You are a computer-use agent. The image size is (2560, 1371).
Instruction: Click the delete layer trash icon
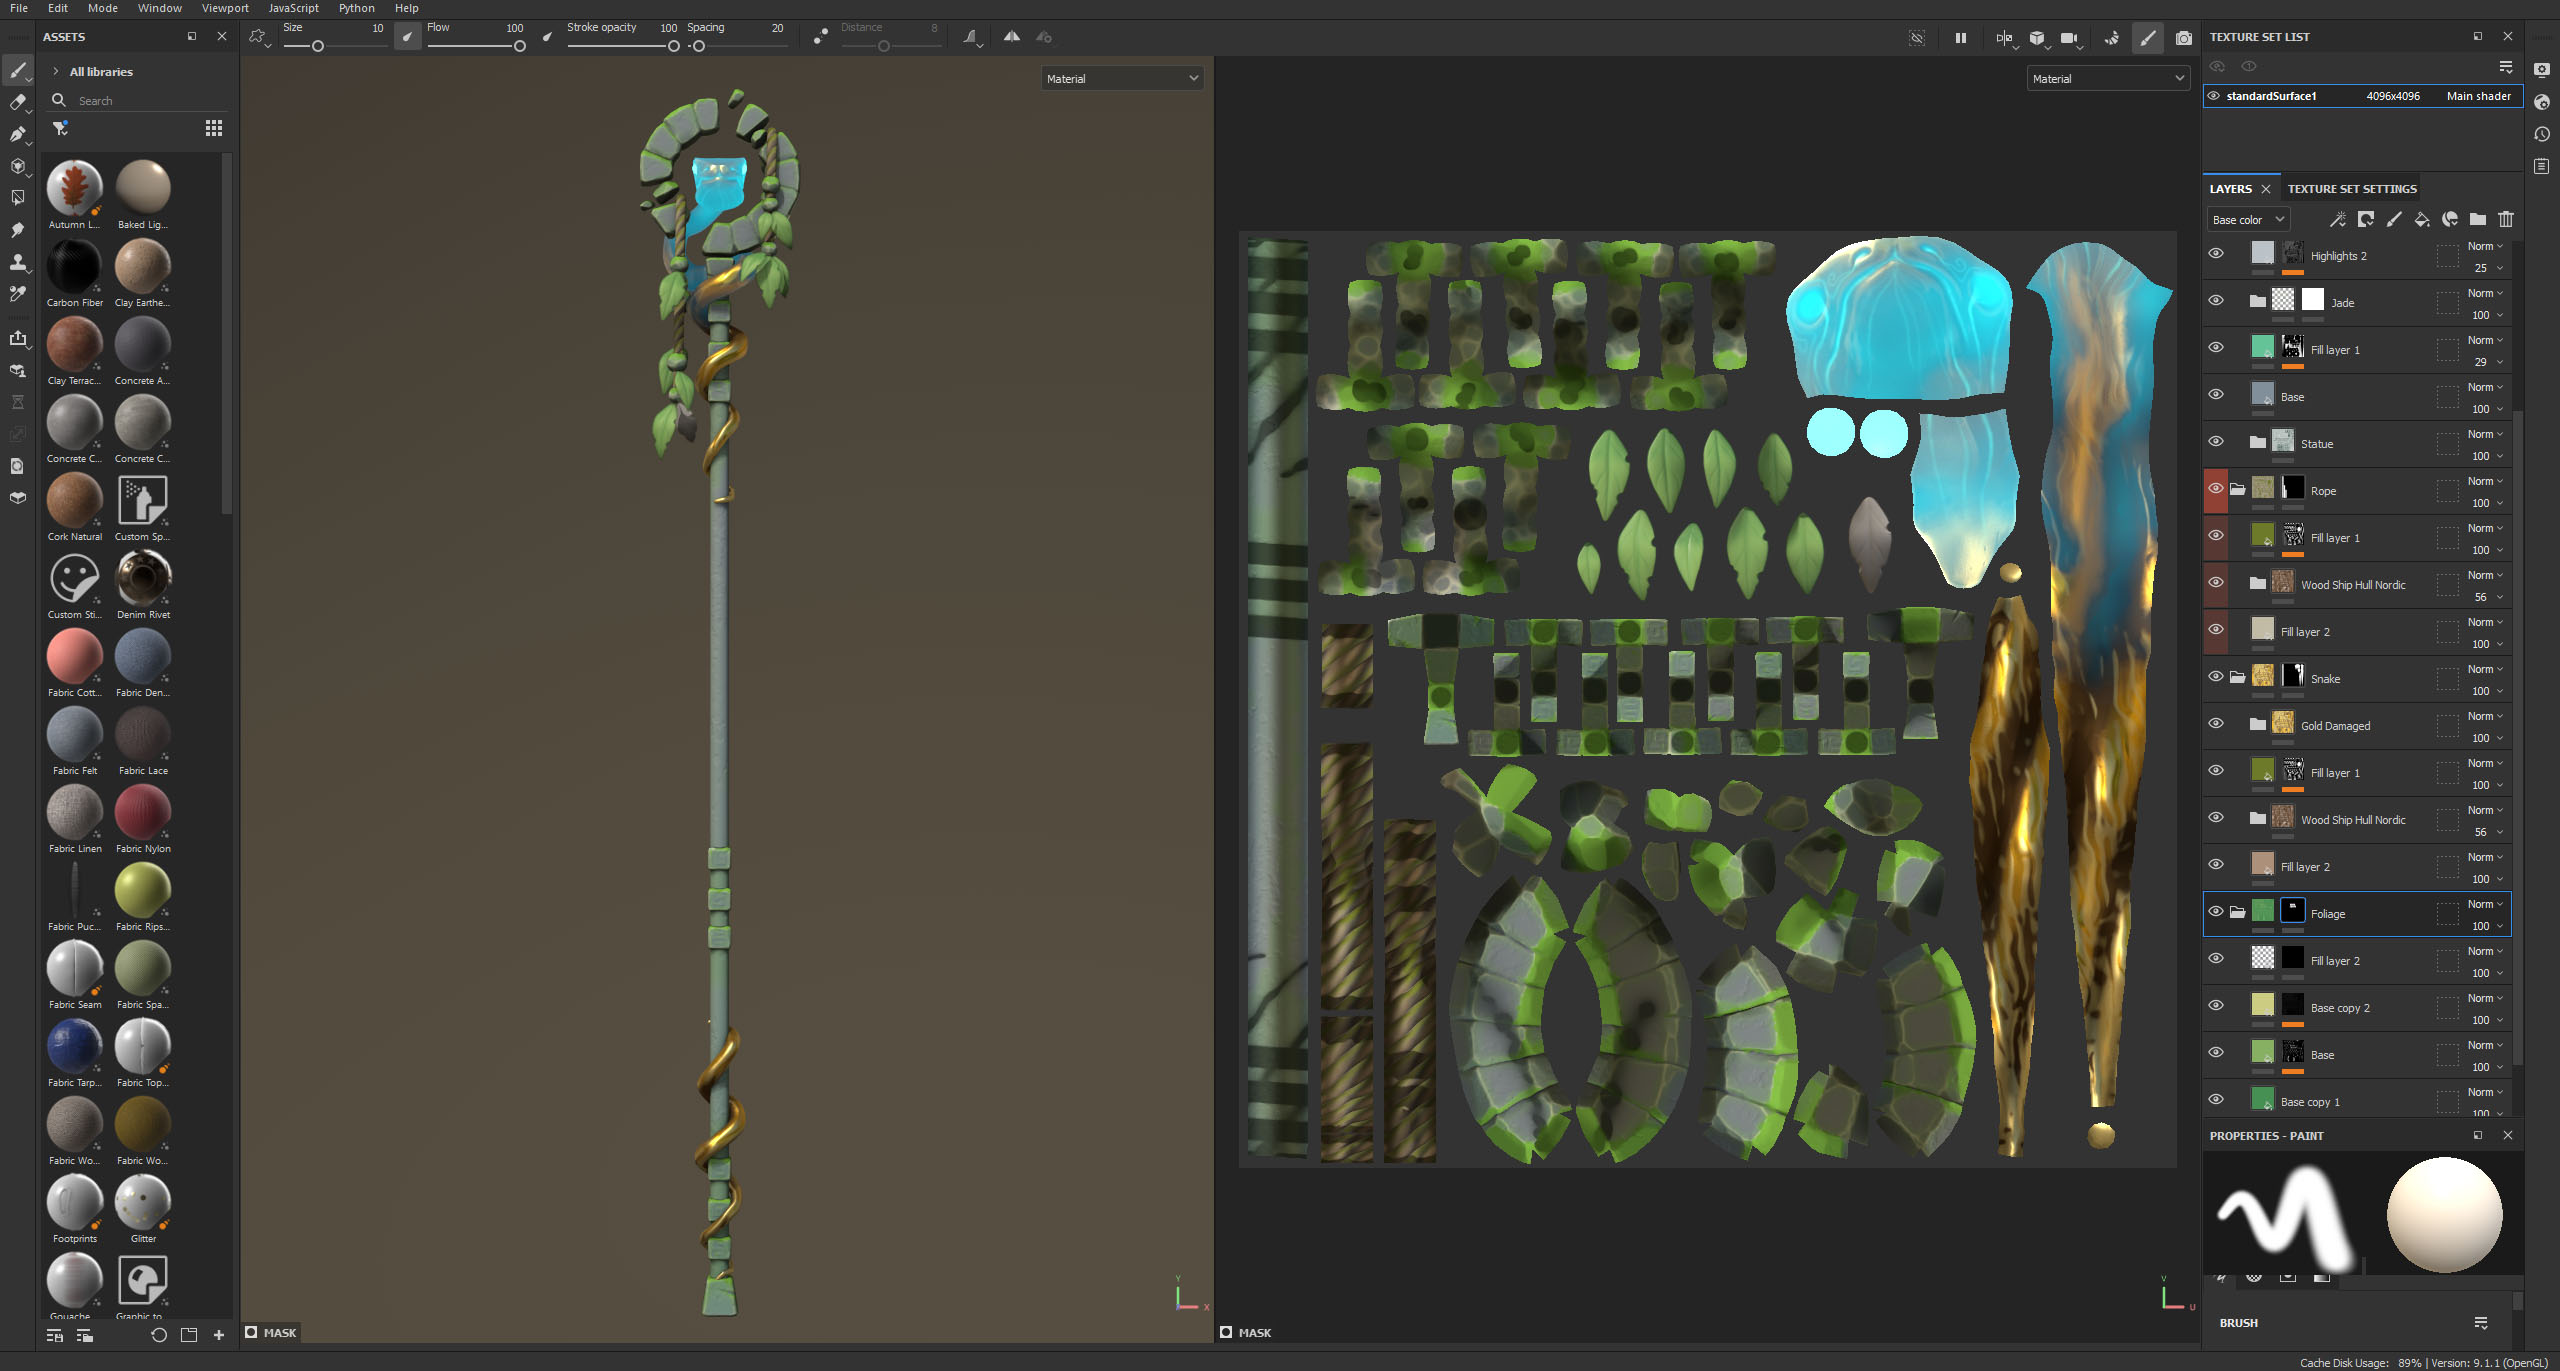[2505, 219]
